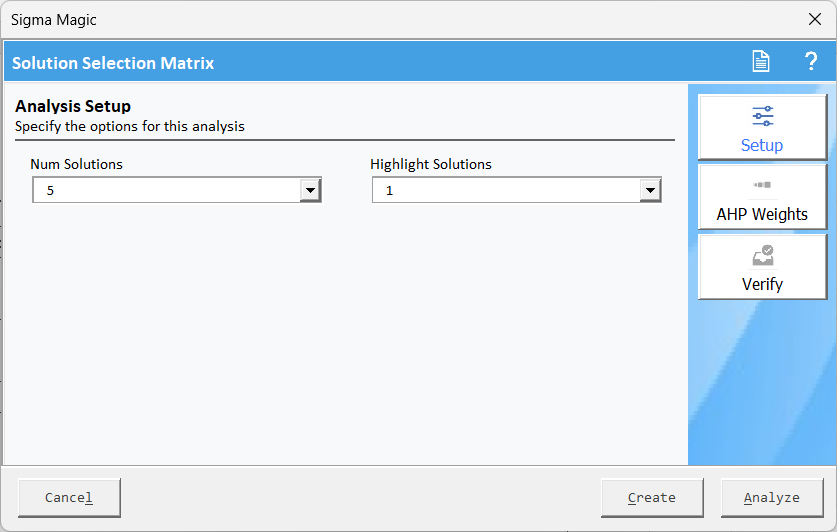Viewport: 837px width, 532px height.
Task: Click the Highlight Solutions label text
Action: pos(431,164)
